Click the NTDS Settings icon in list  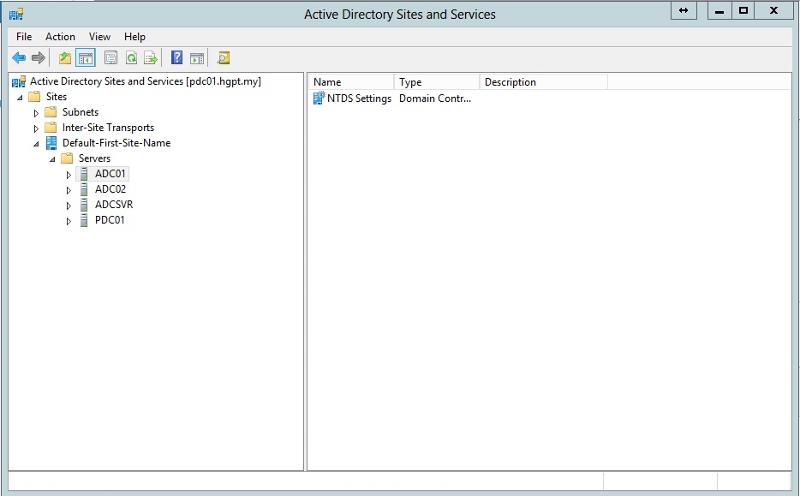318,98
